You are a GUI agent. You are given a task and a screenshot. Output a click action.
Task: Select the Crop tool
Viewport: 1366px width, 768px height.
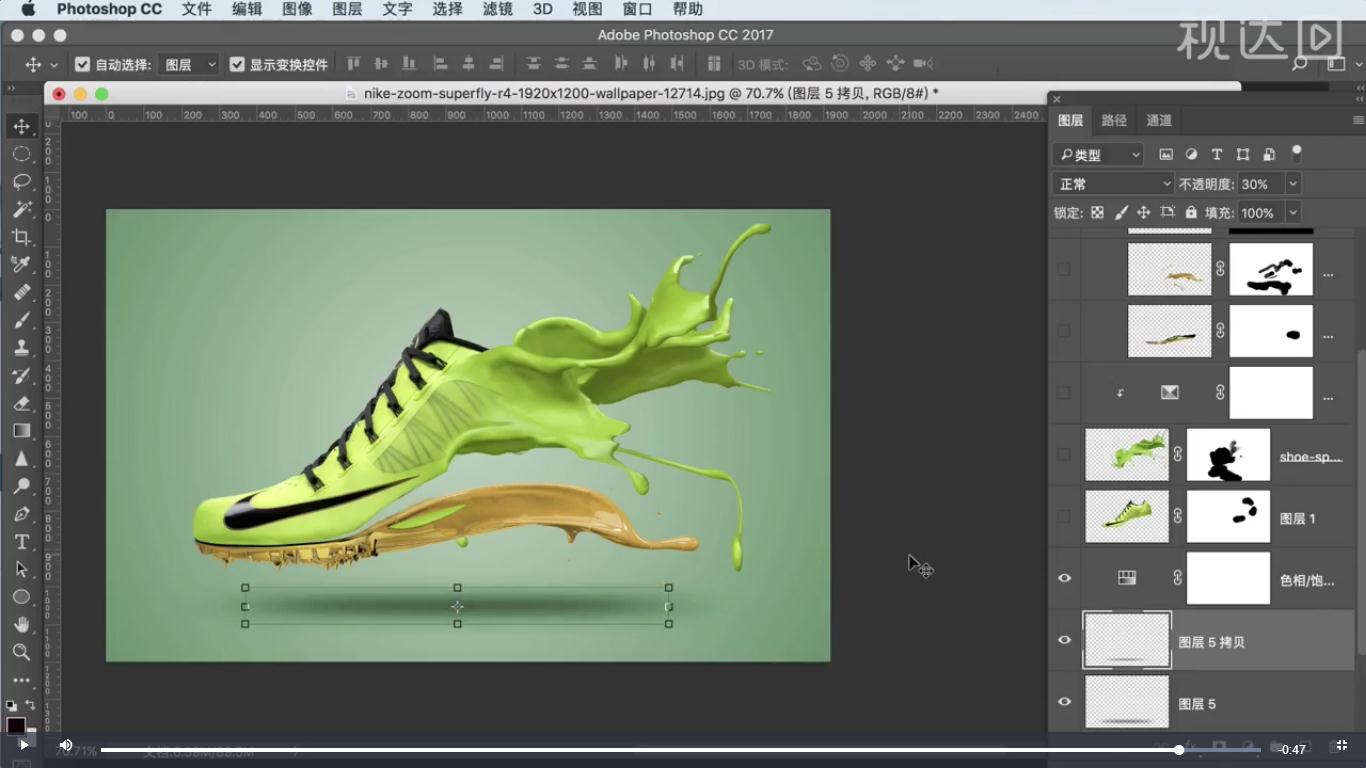pos(21,237)
